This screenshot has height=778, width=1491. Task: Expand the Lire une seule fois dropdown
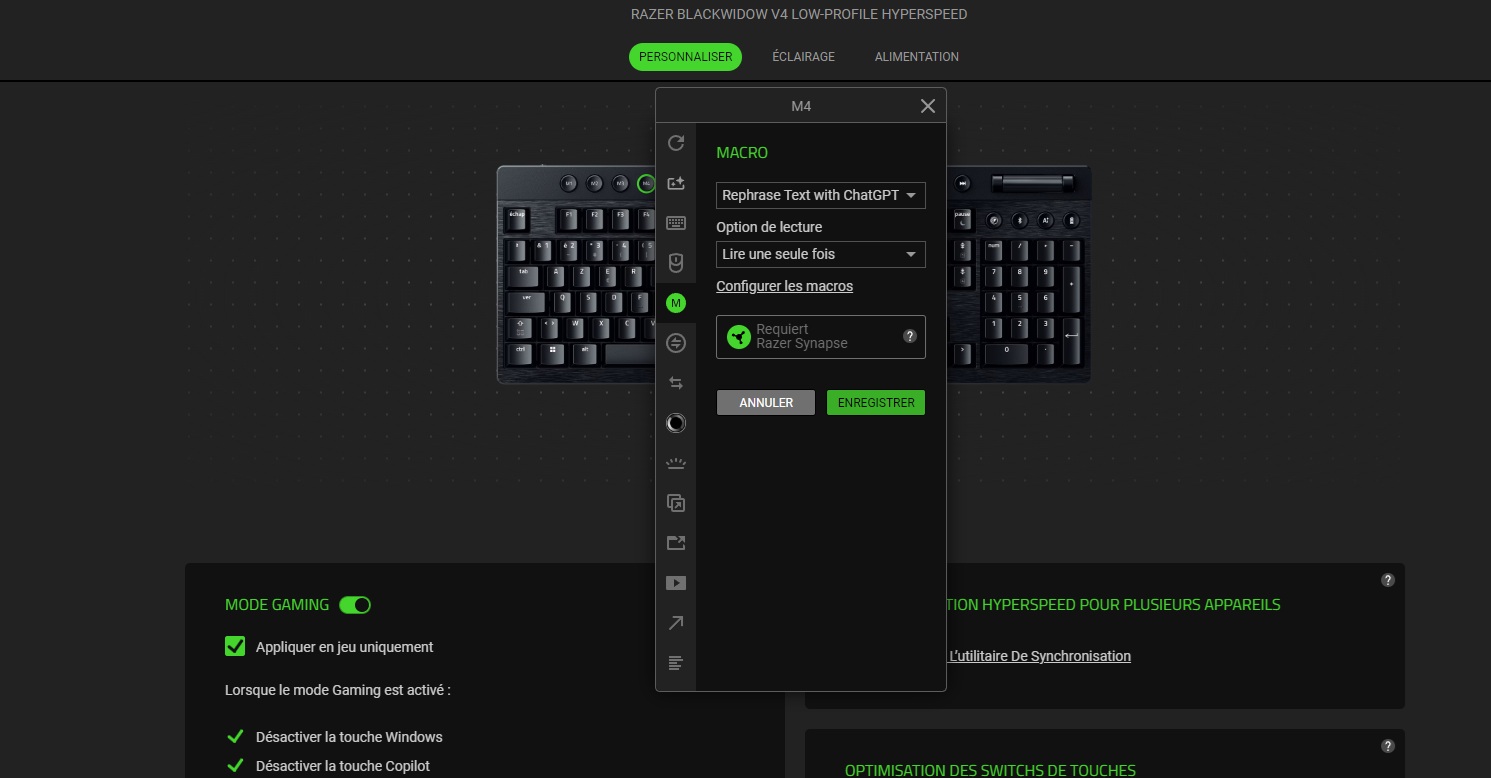(820, 254)
